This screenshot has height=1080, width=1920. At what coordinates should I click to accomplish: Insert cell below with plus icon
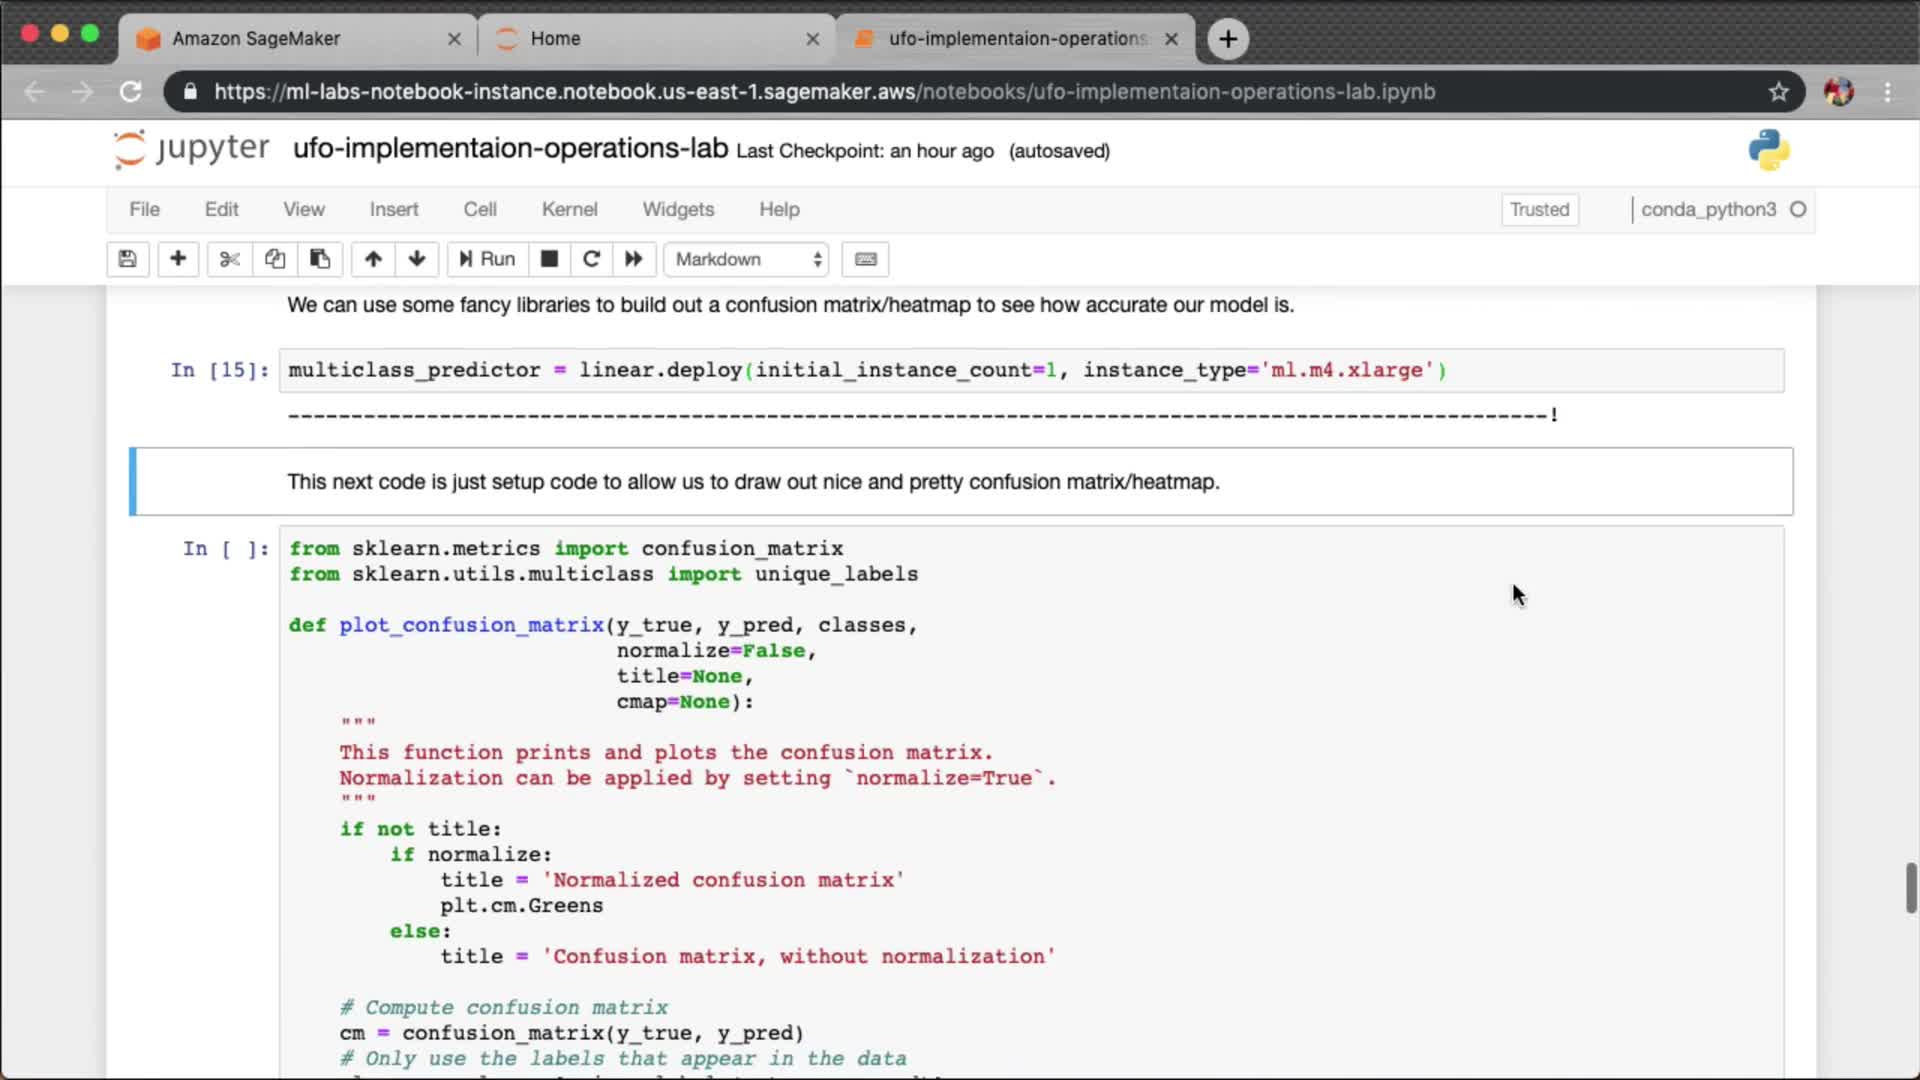pyautogui.click(x=178, y=259)
